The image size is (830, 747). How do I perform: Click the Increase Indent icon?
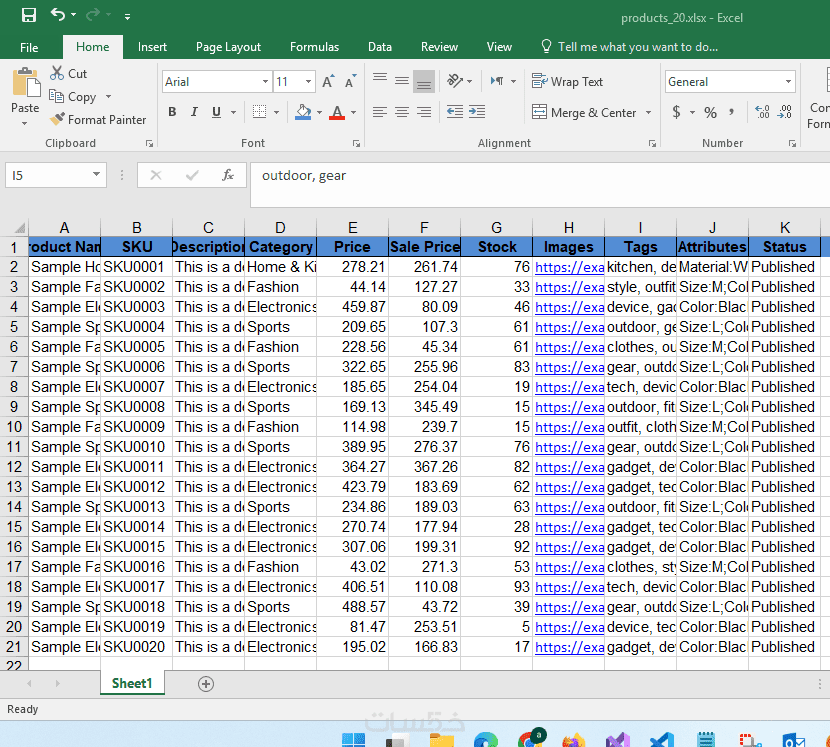(x=477, y=112)
